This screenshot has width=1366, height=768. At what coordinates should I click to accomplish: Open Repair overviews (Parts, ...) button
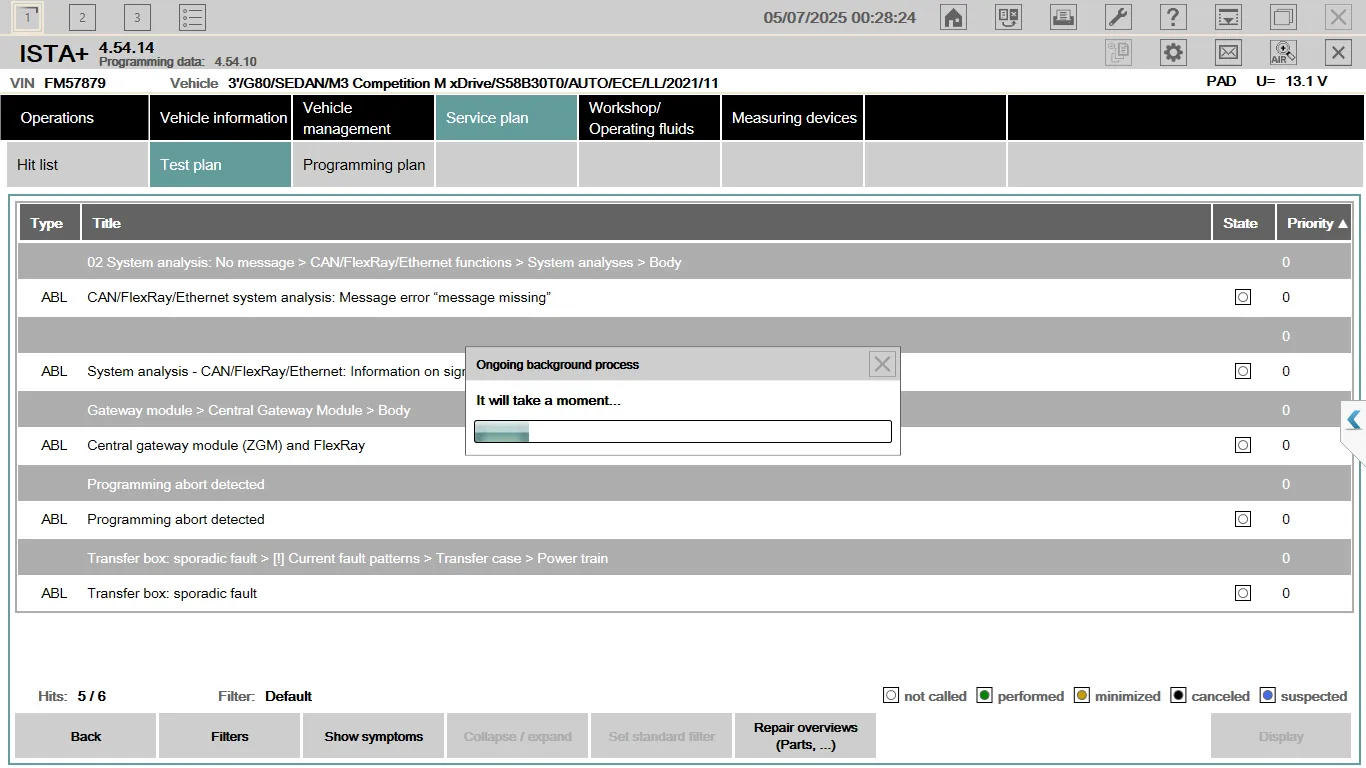point(805,736)
